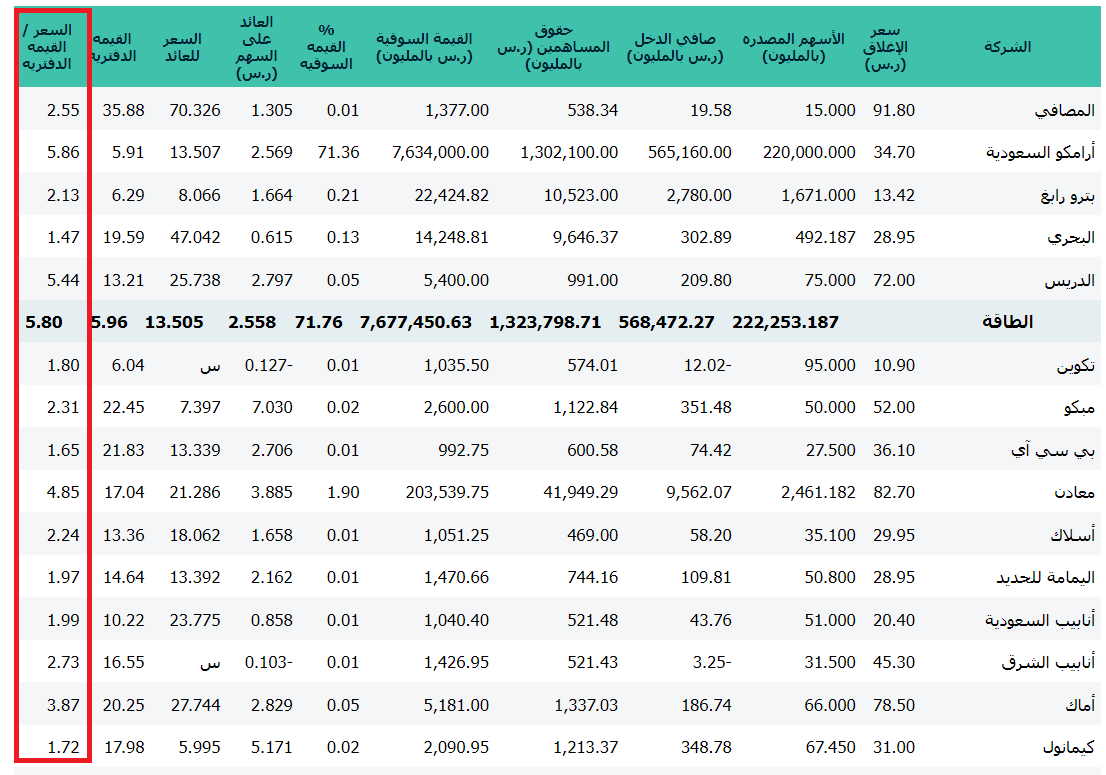This screenshot has width=1106, height=775.
Task: Click sector total shares 222,253.187
Action: pyautogui.click(x=785, y=322)
